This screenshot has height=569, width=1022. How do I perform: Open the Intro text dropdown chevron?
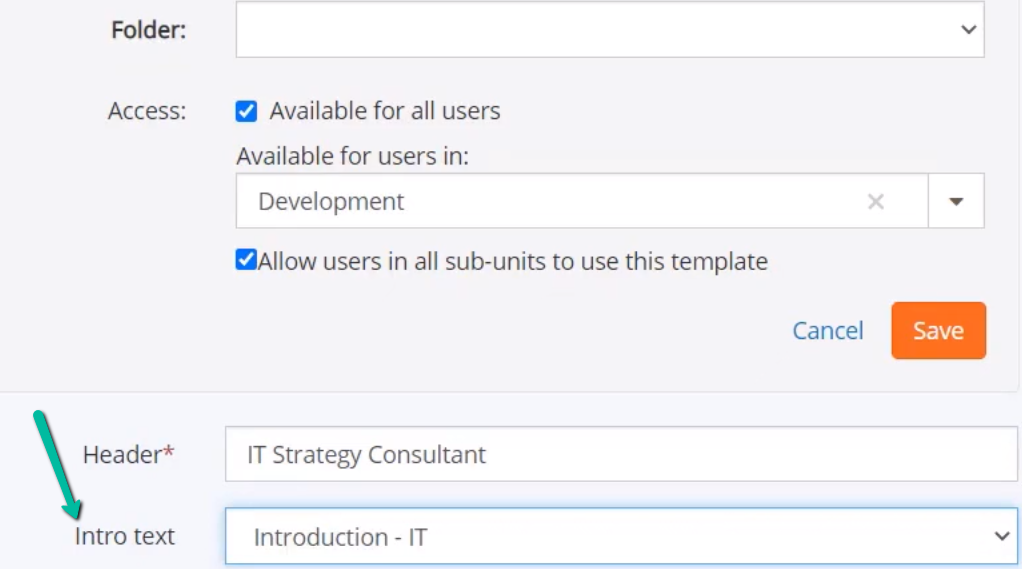(x=1002, y=536)
